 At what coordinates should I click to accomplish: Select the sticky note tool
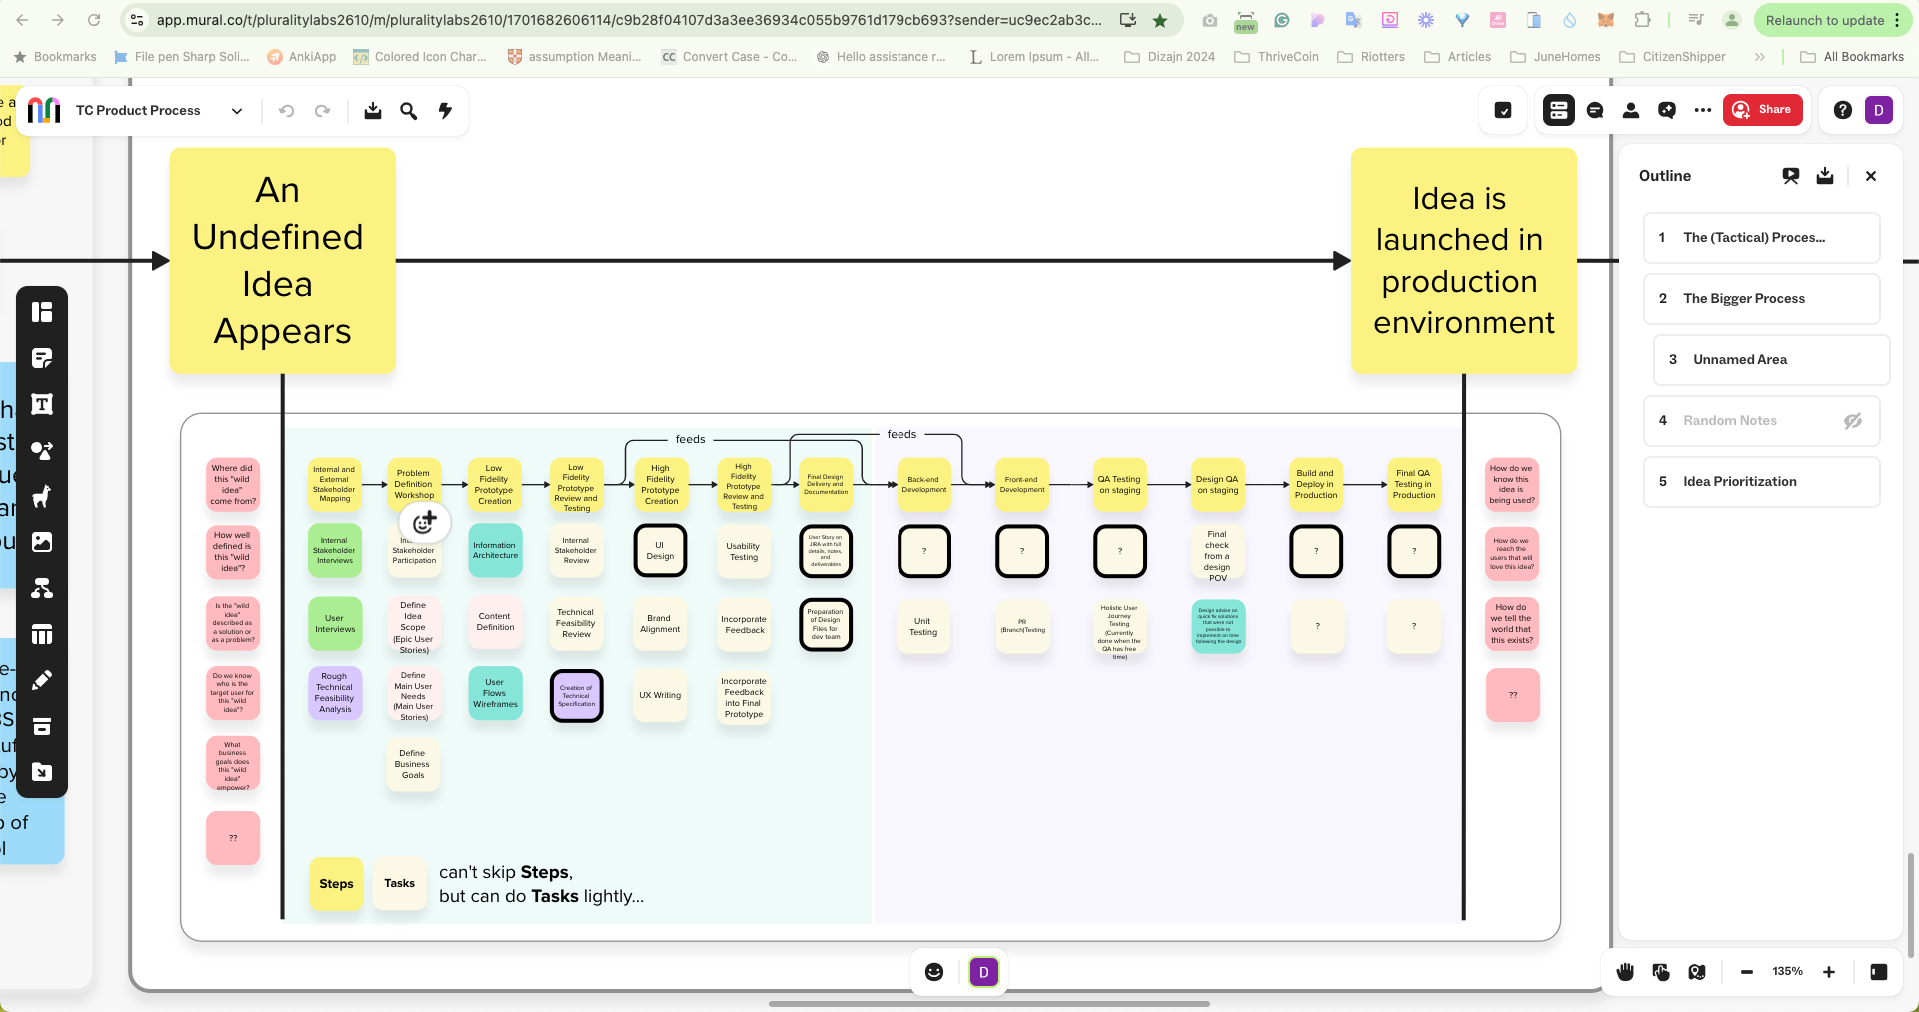[x=42, y=358]
